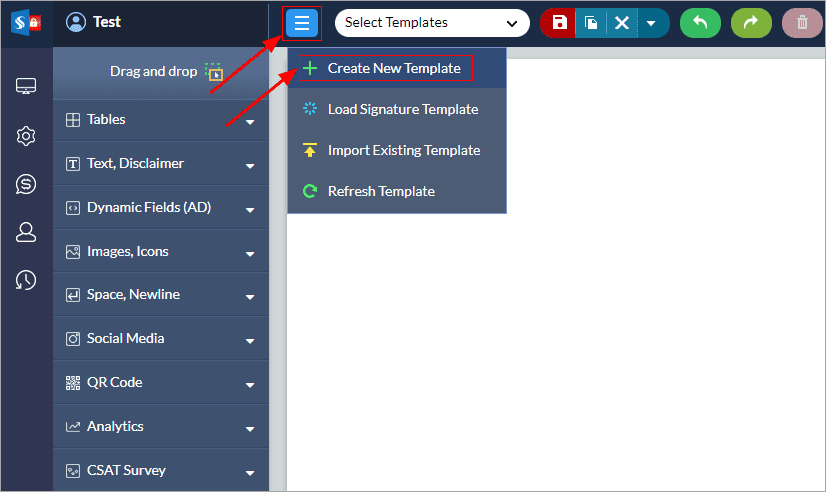Click the history clock sidebar icon
Viewport: 826px width, 492px height.
26,281
